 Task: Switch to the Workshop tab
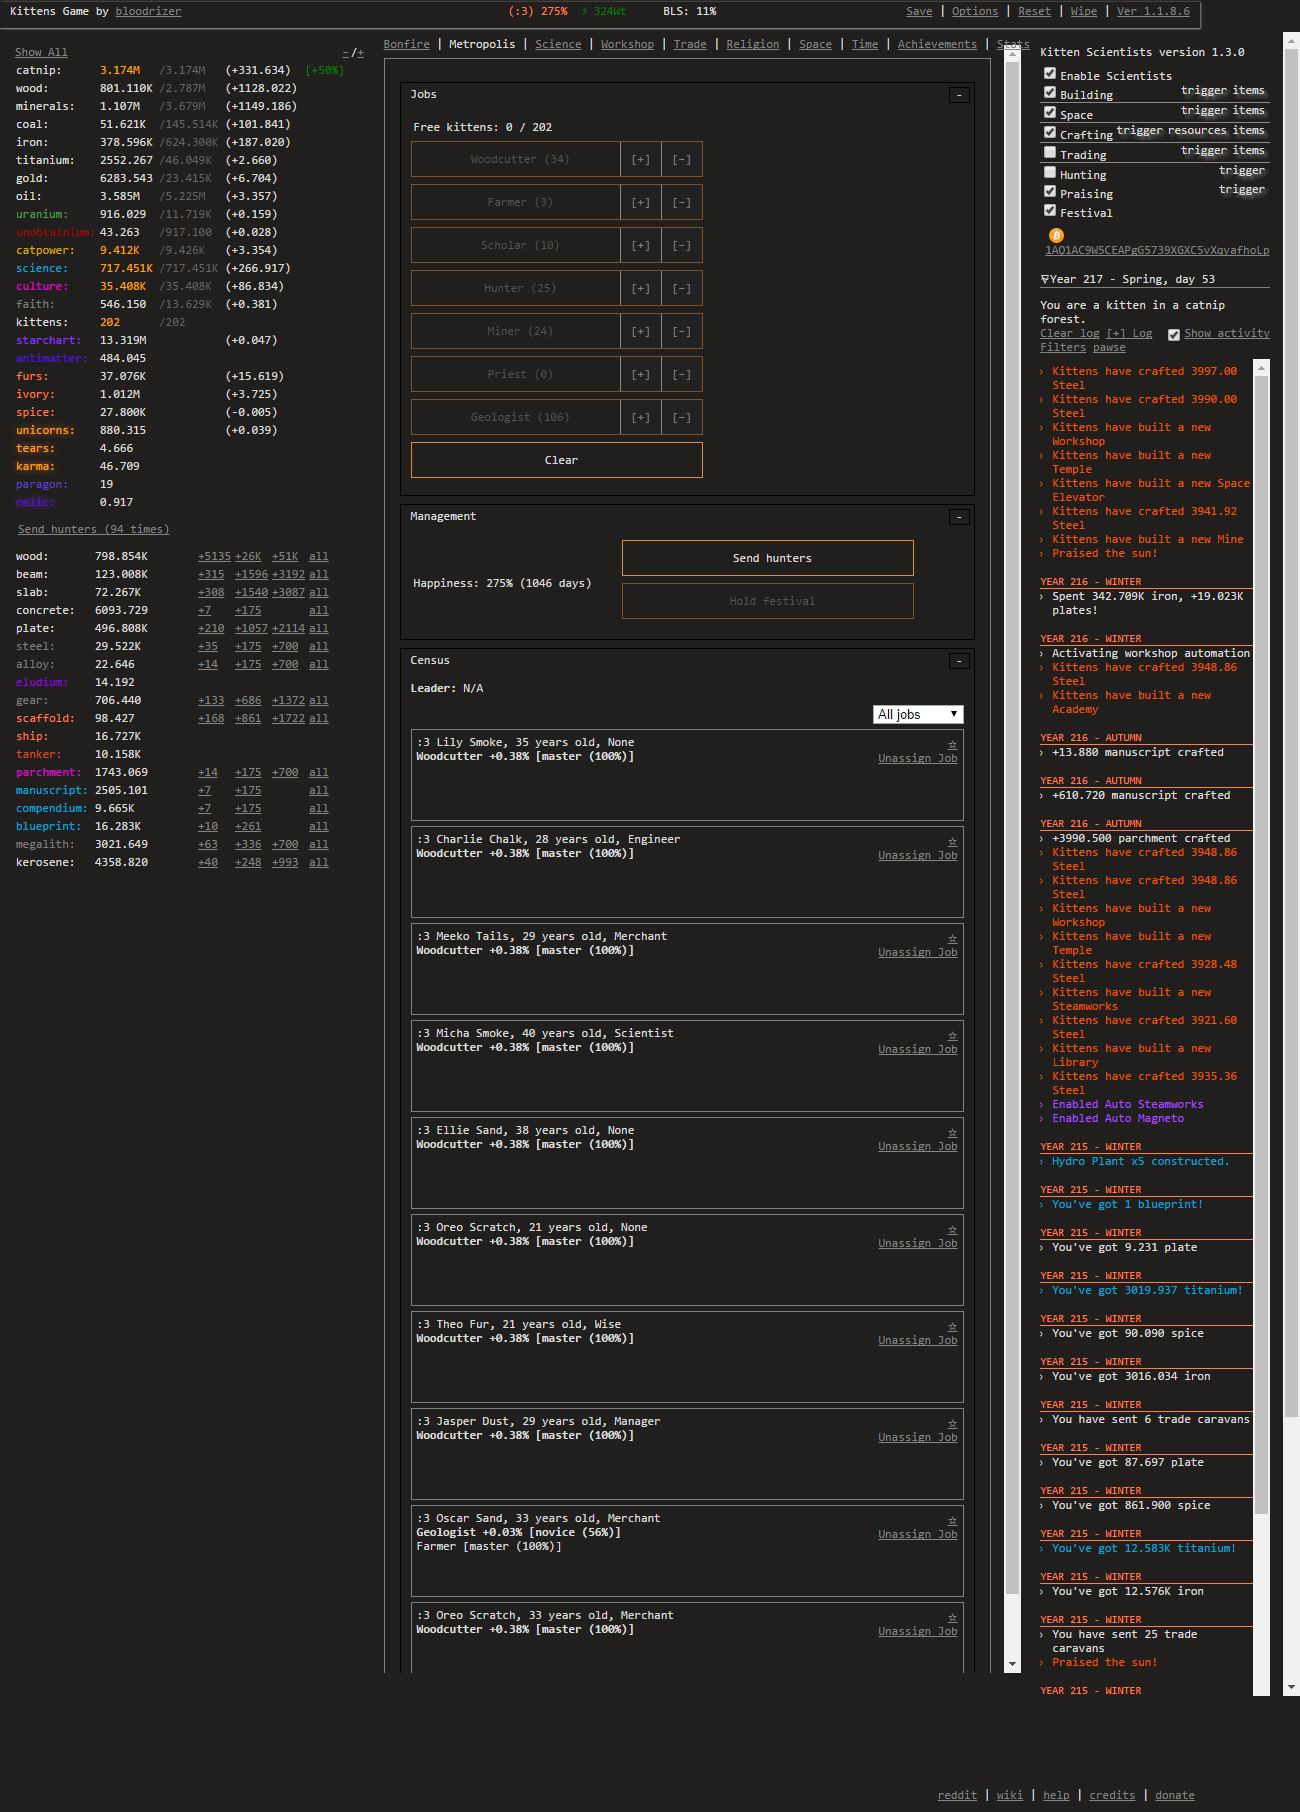pyautogui.click(x=627, y=44)
